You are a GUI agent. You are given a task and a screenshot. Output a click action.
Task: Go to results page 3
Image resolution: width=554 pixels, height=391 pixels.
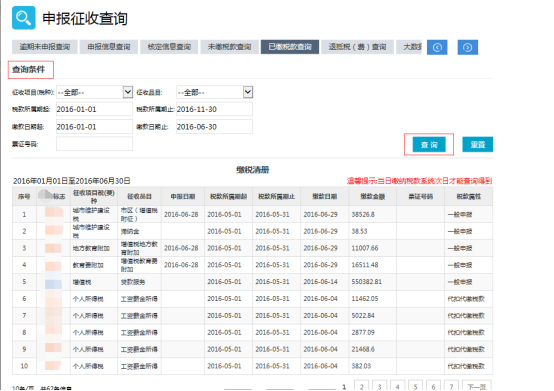(379, 386)
